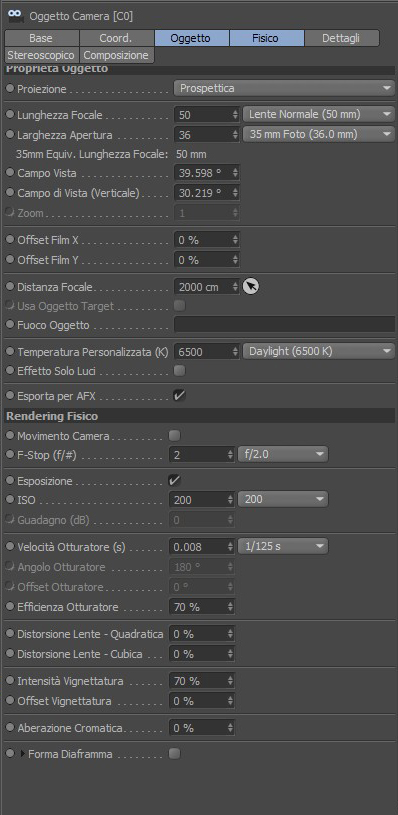398x815 pixels.
Task: Toggle keyframe dot beside ISO
Action: tap(10, 499)
